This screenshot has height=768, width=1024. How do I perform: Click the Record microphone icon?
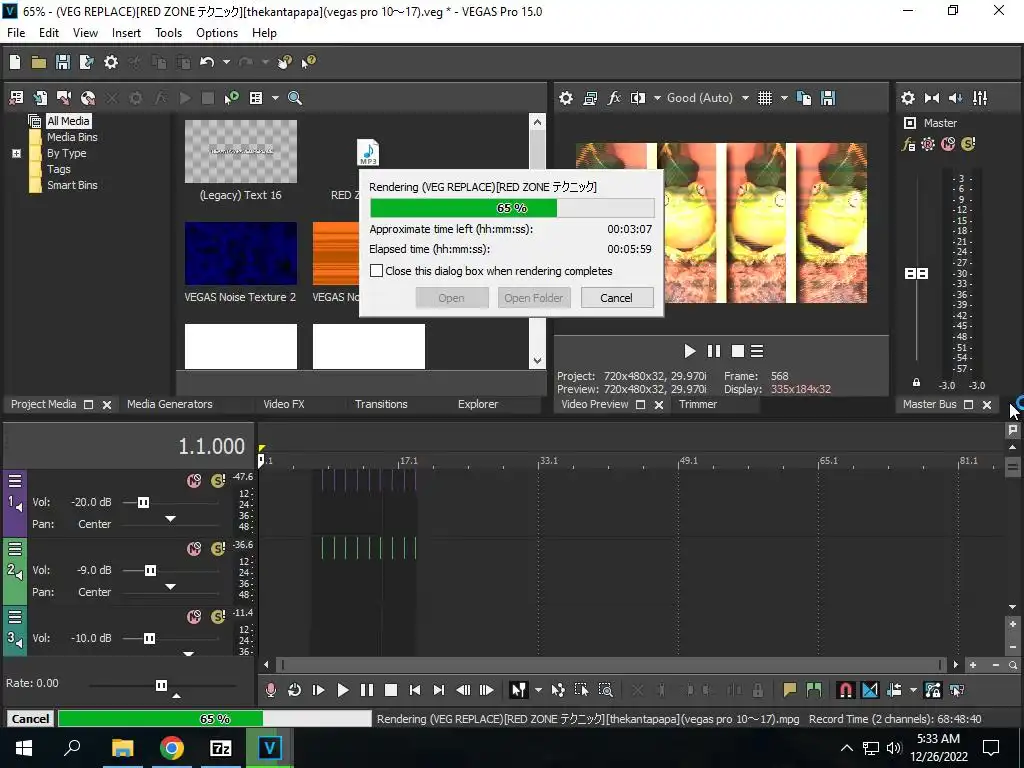270,690
